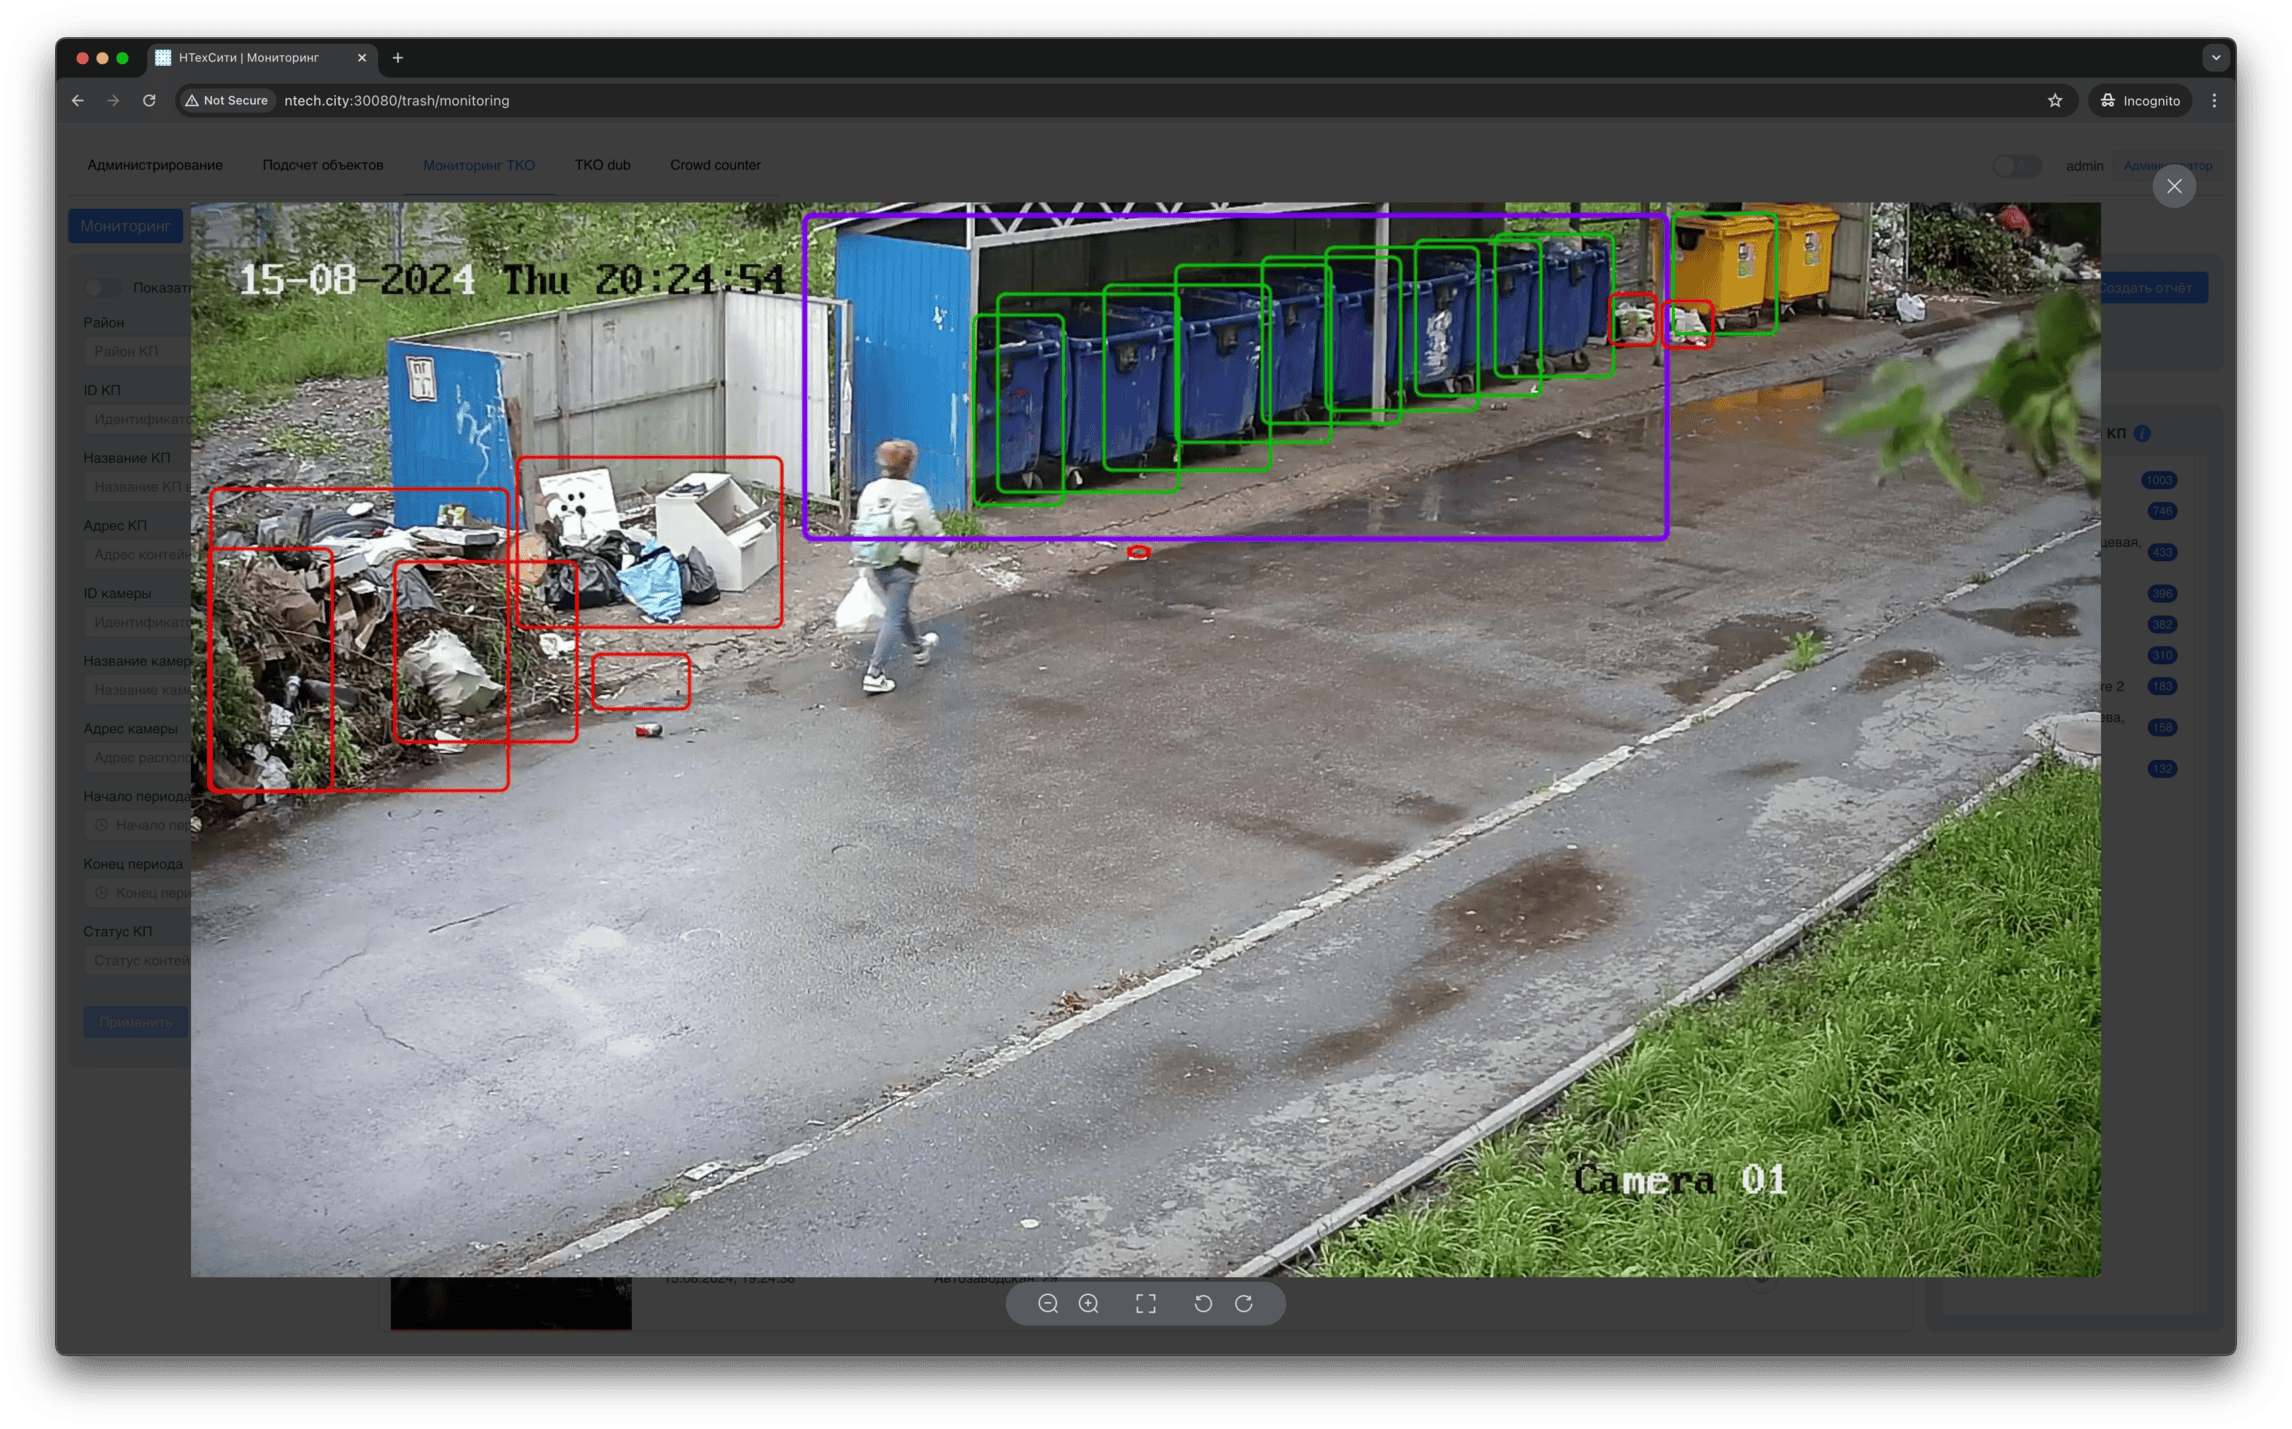The width and height of the screenshot is (2292, 1429).
Task: Open the Администрирование menu item
Action: pos(155,165)
